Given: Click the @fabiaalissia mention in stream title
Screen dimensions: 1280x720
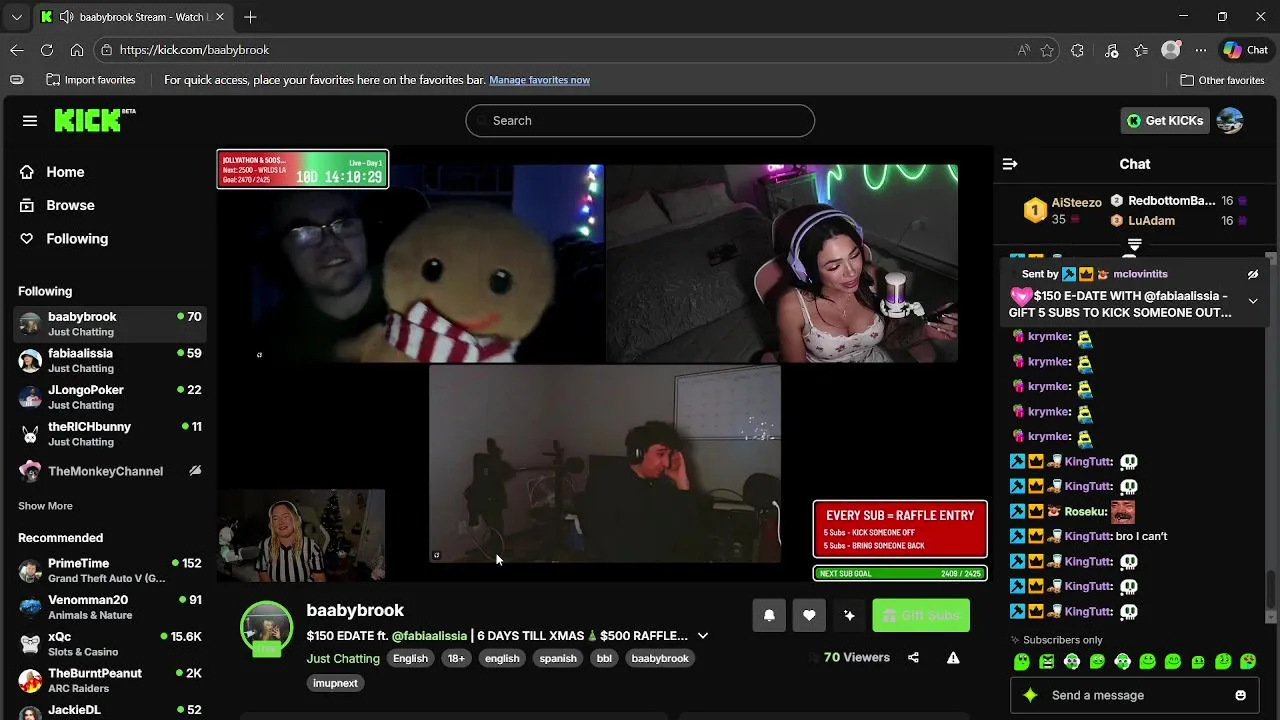Looking at the screenshot, I should click(x=429, y=636).
